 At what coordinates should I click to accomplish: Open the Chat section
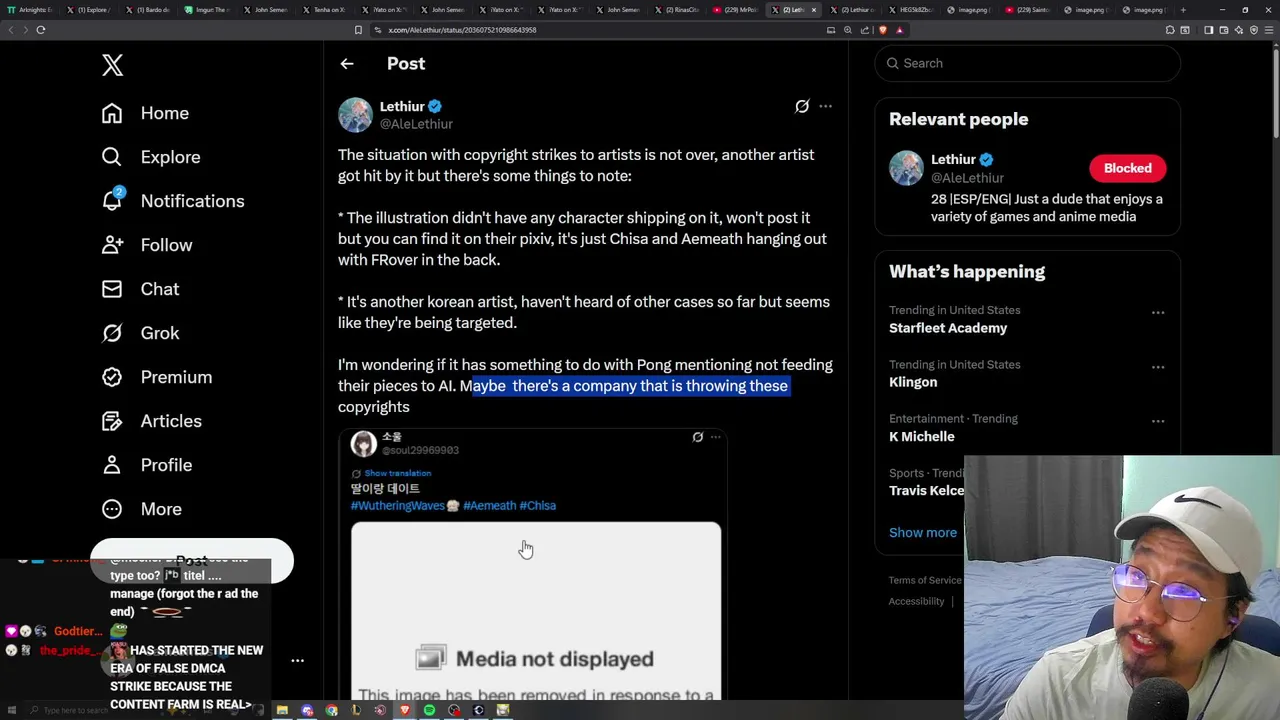point(140,289)
